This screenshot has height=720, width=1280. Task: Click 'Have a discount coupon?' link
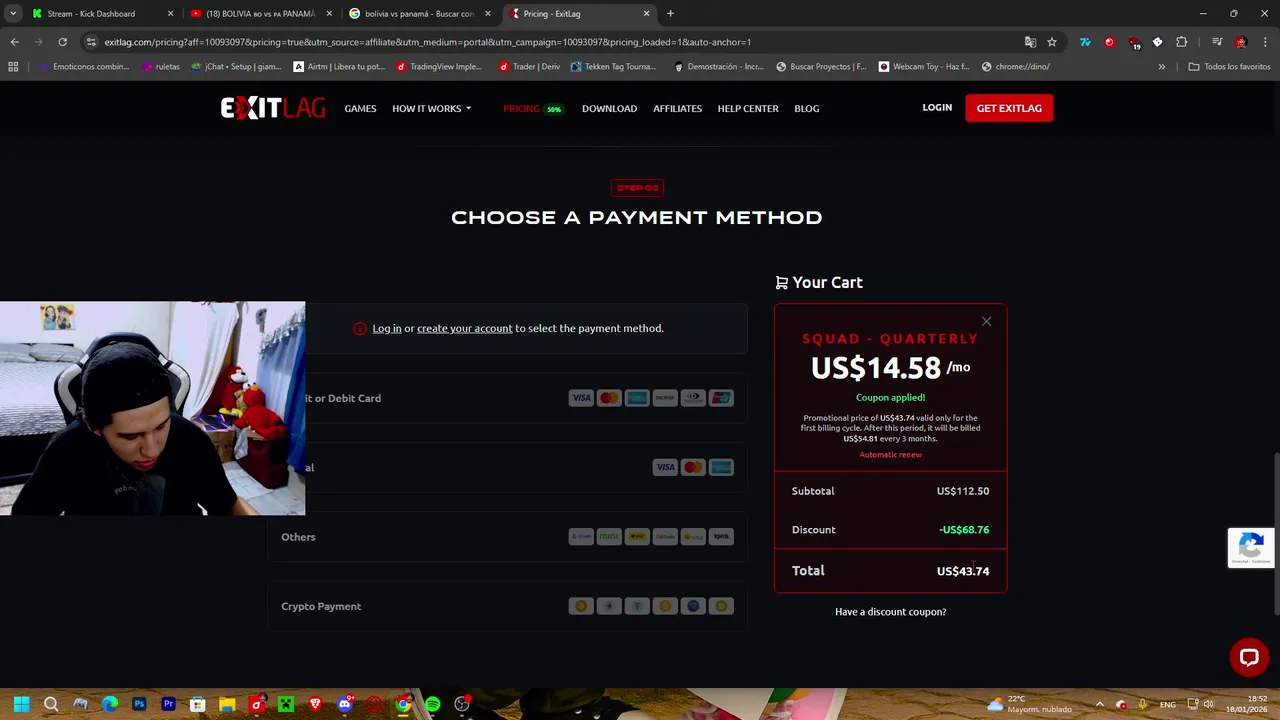click(x=890, y=611)
